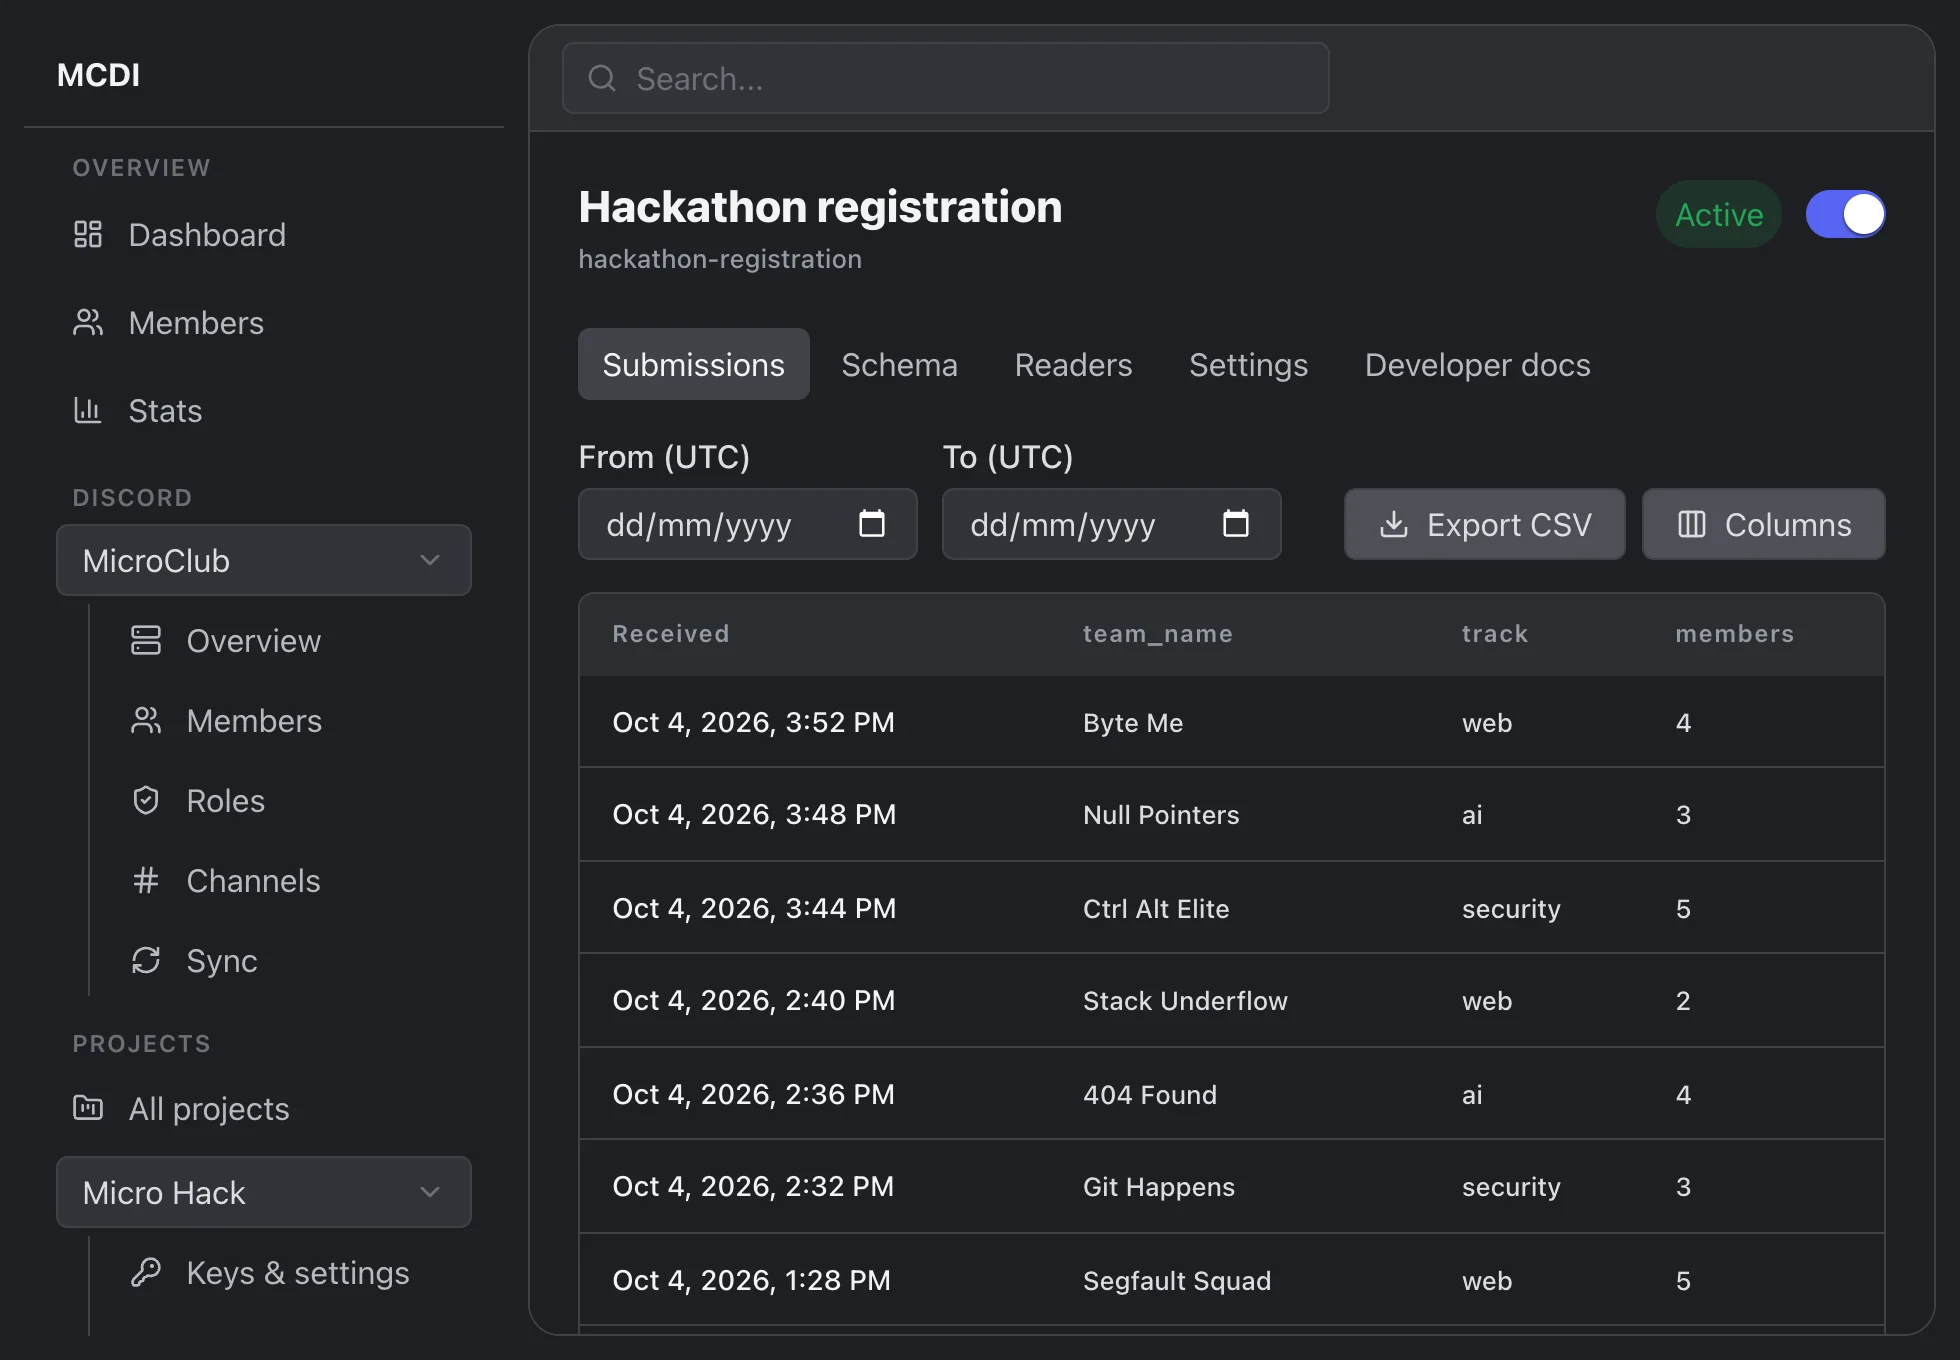
Task: Click the track column header
Action: pyautogui.click(x=1495, y=634)
